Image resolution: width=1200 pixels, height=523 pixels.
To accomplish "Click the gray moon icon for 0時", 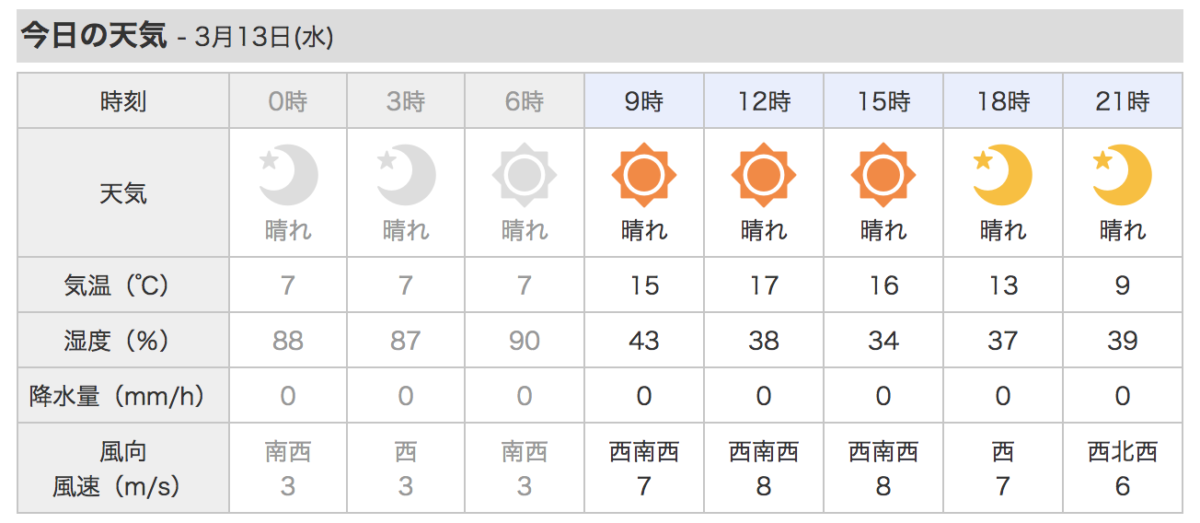I will [288, 175].
